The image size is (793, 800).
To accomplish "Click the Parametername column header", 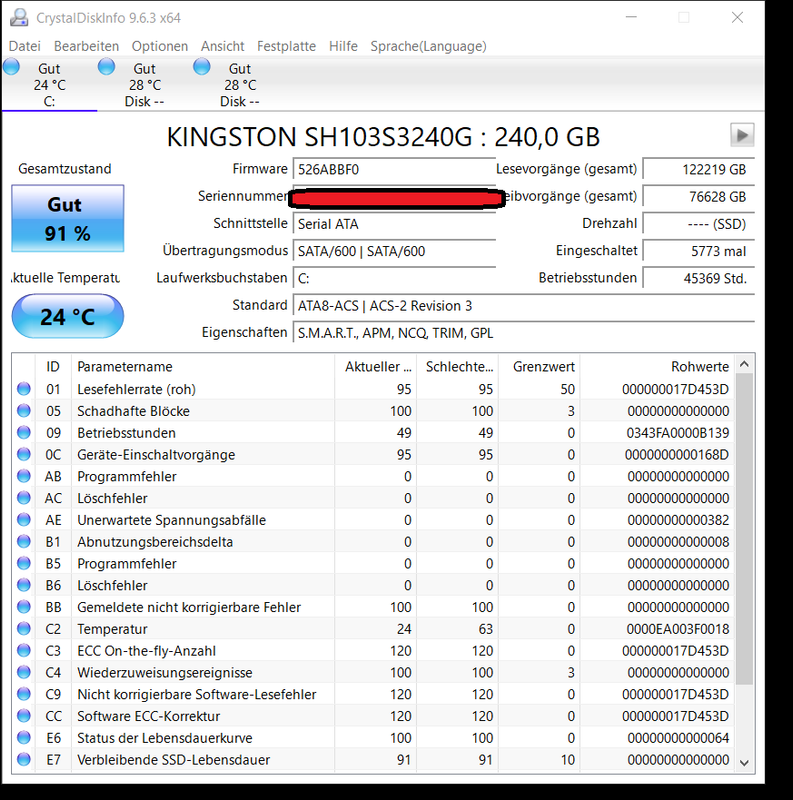I will (203, 366).
